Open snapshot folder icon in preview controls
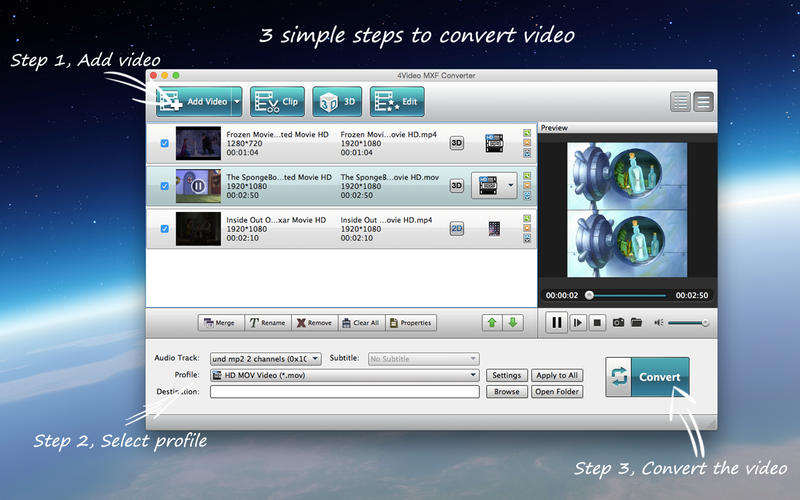Screen dimensions: 800x500 636,322
